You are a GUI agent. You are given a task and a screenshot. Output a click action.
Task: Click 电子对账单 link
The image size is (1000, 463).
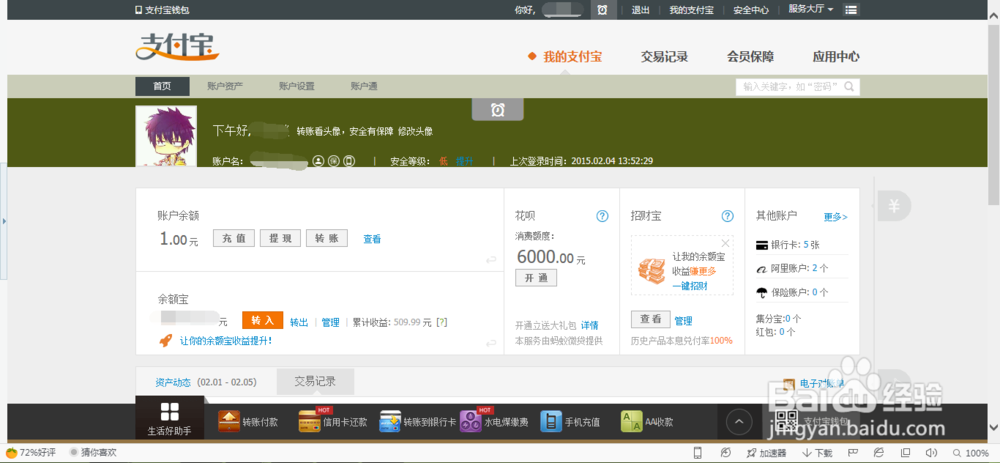[x=820, y=383]
